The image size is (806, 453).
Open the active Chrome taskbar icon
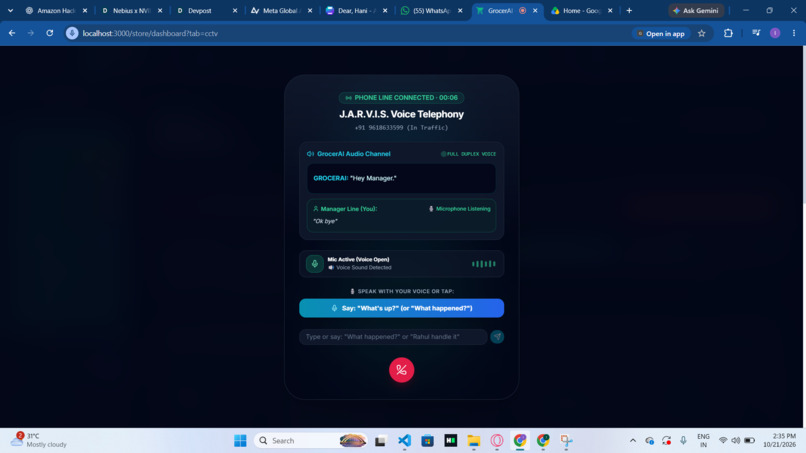(x=520, y=441)
